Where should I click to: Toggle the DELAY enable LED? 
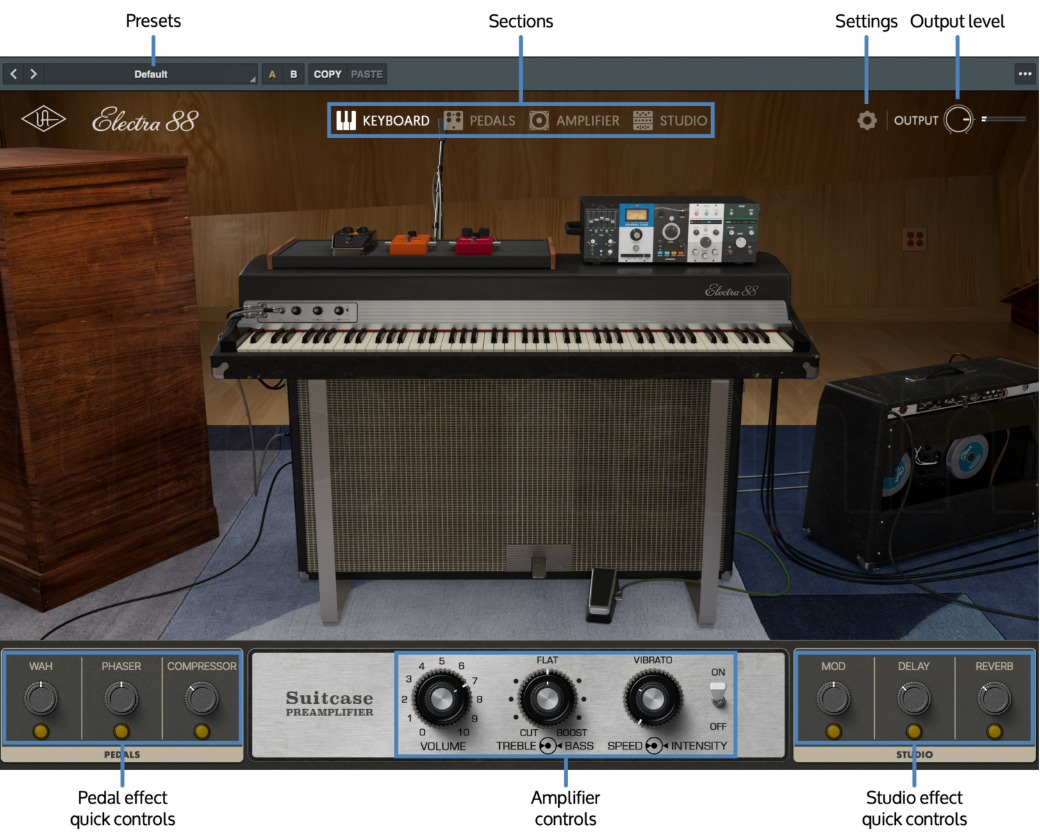click(x=914, y=732)
